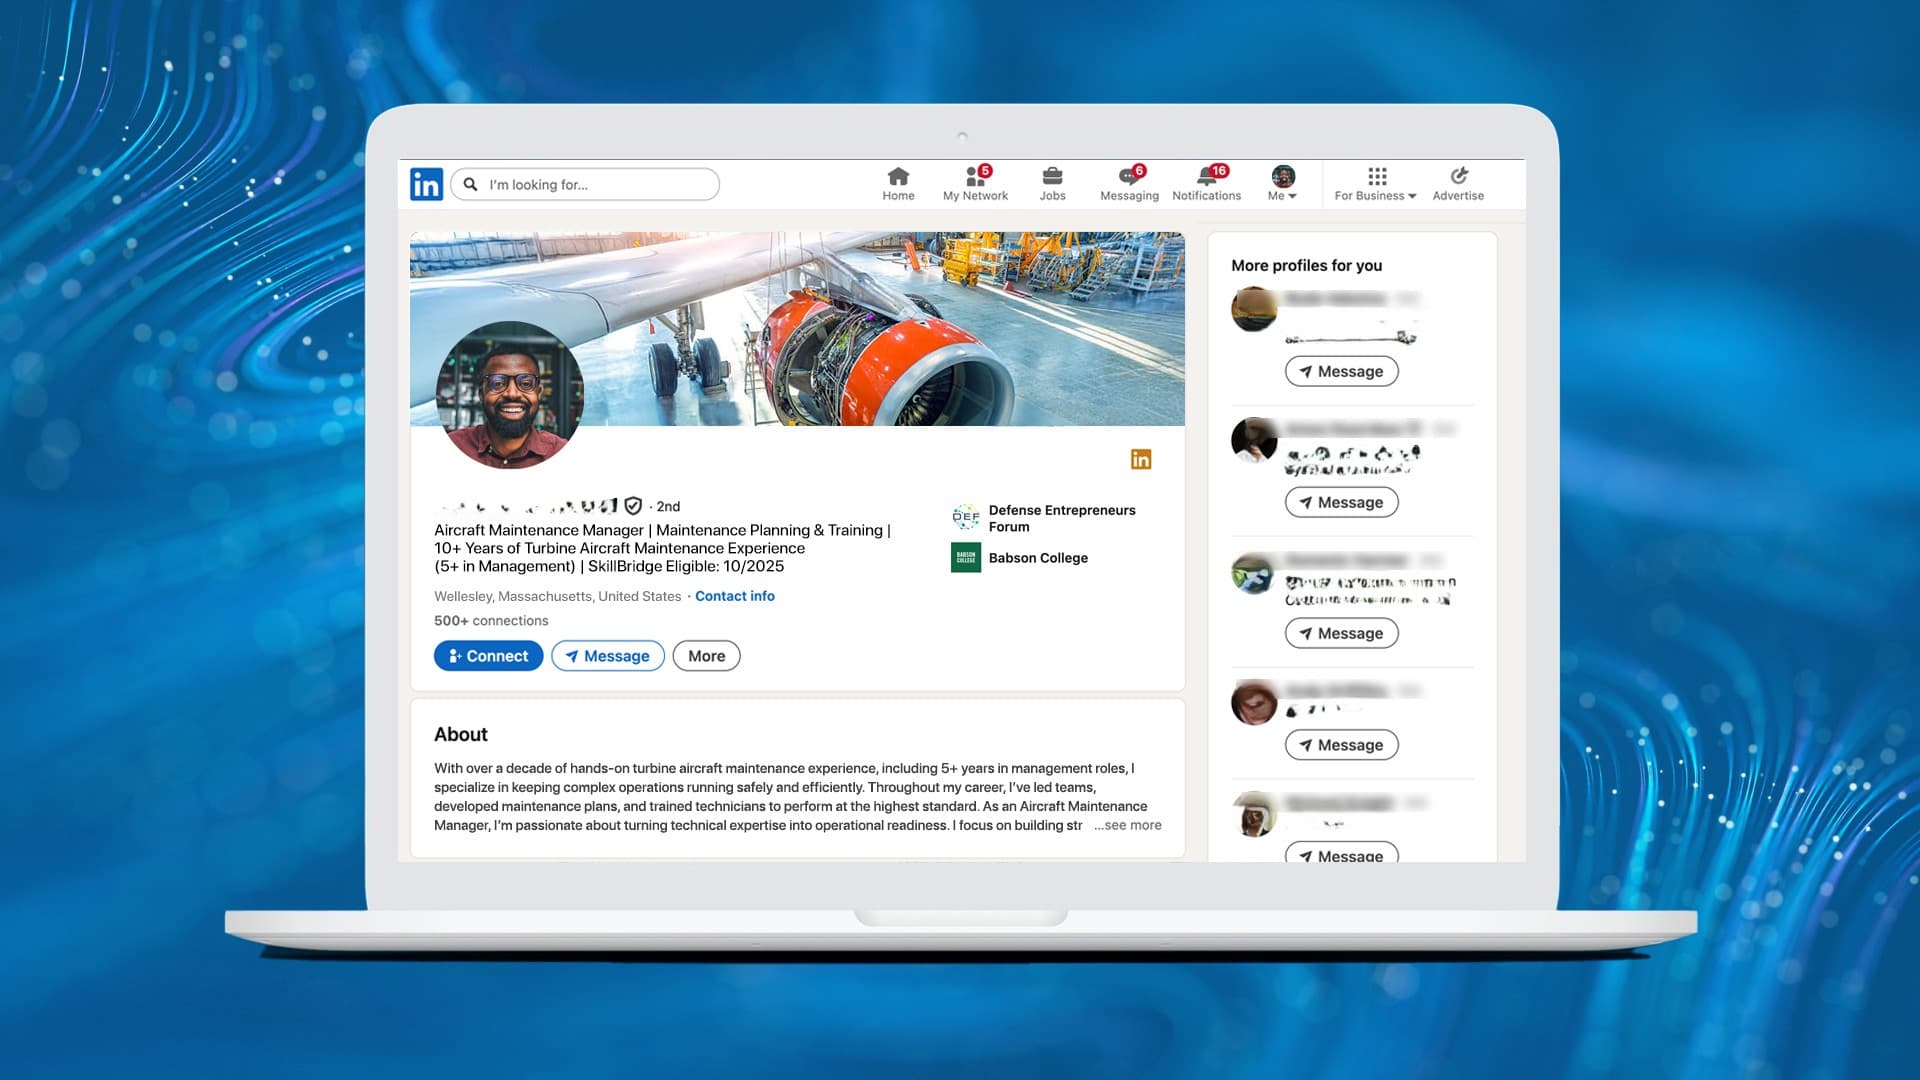This screenshot has width=1920, height=1080.
Task: Open the Me profile dropdown
Action: click(1282, 180)
